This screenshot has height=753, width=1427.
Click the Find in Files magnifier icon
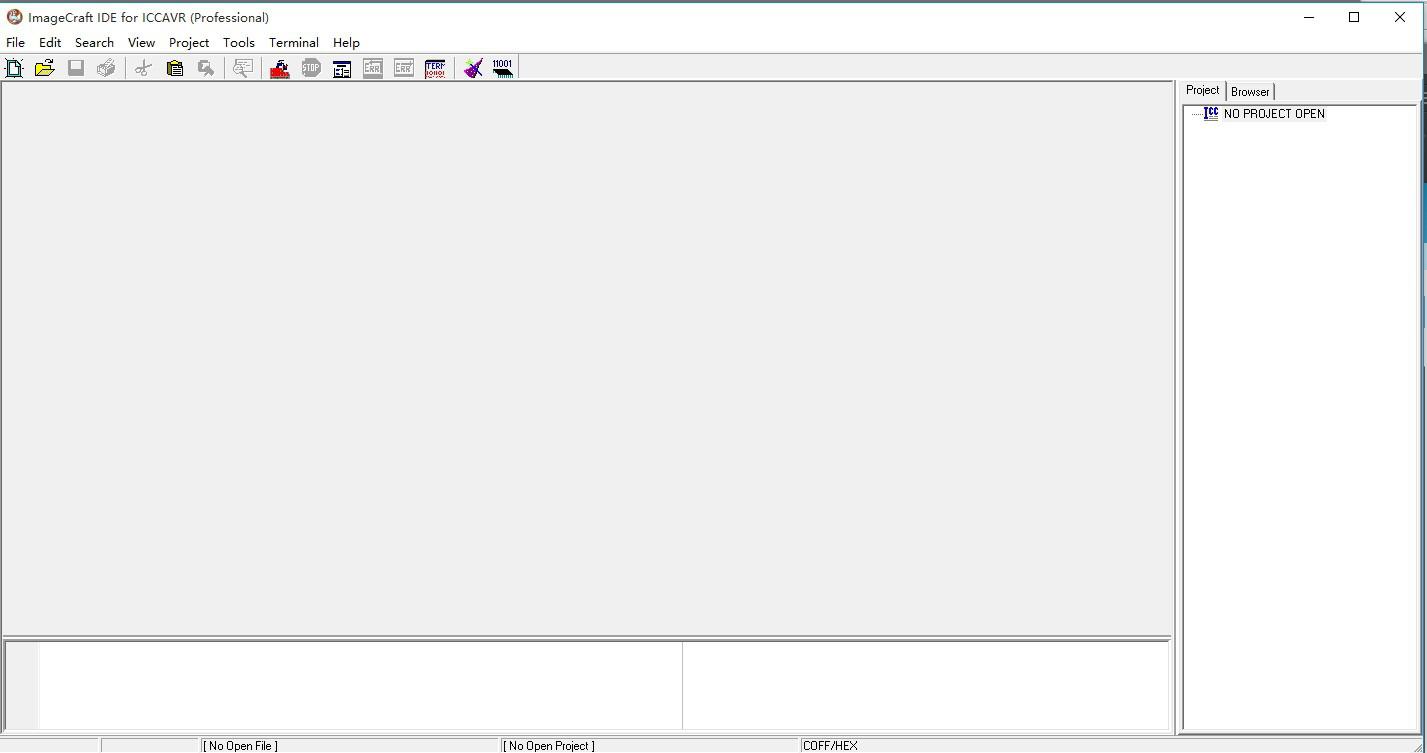[x=242, y=68]
